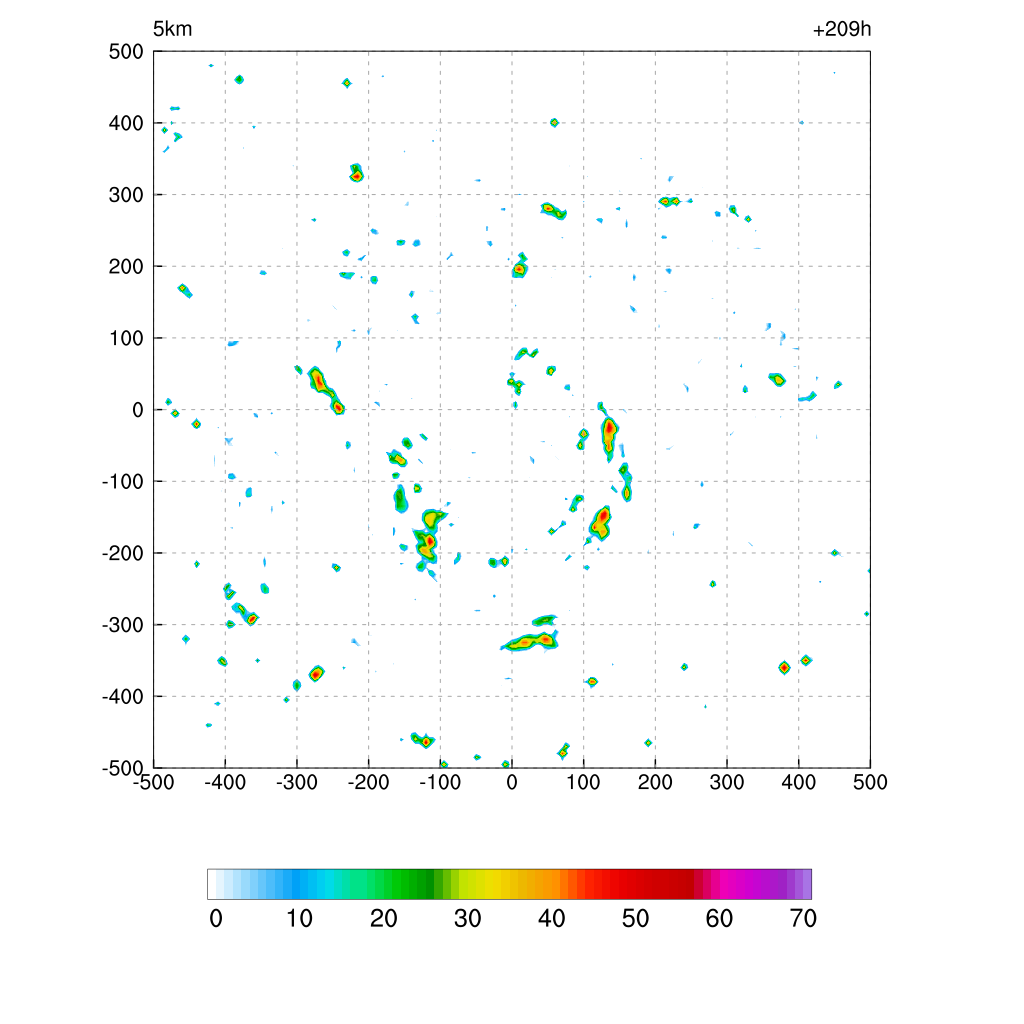1024x1024 pixels.
Task: Click the green colorbar segment at 20
Action: click(383, 884)
